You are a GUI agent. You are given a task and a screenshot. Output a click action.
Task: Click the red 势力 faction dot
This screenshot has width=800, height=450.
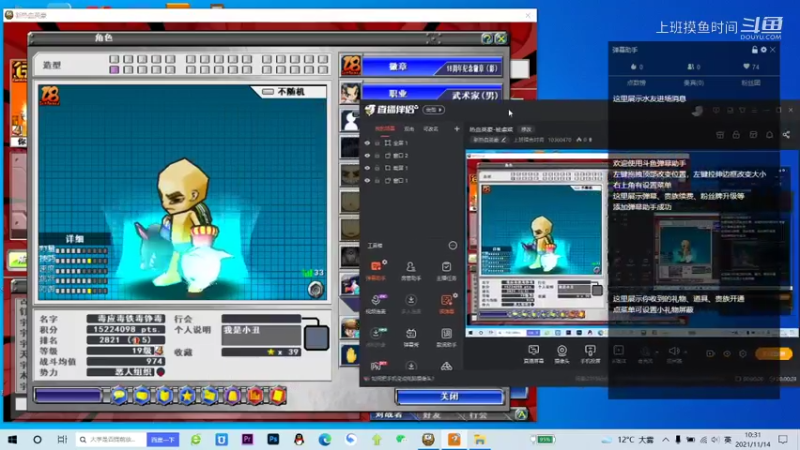pos(161,372)
